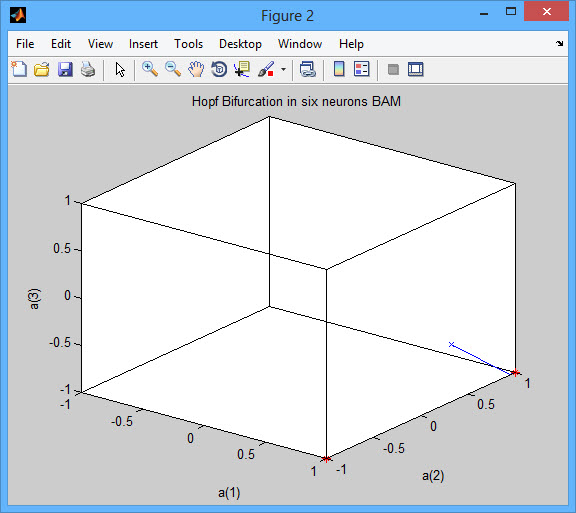
Task: Click the New Figure icon
Action: 19,69
